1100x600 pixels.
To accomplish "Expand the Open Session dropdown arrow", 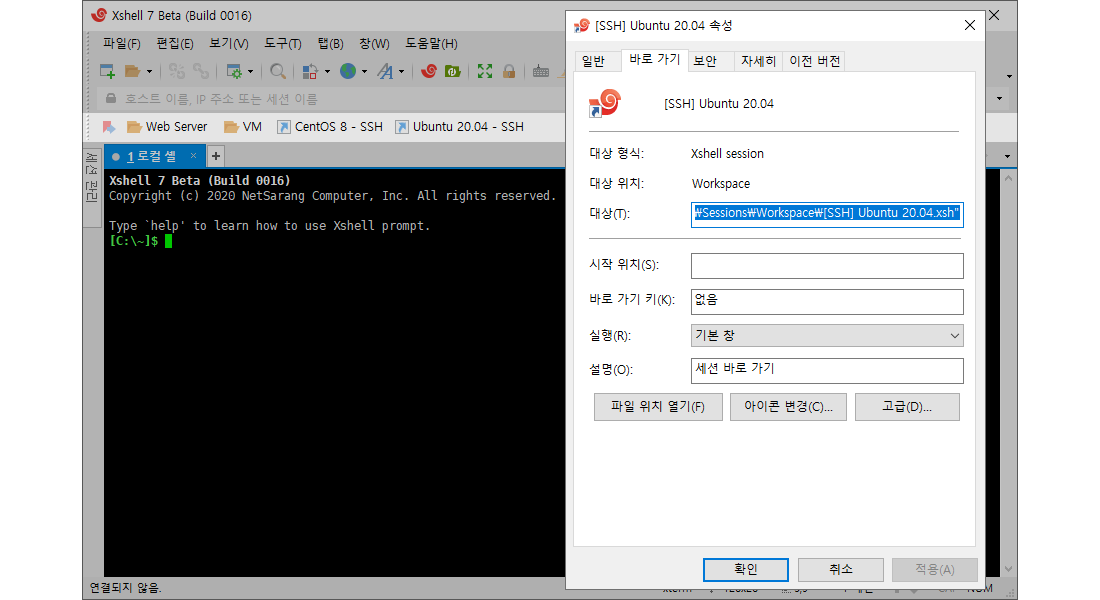I will click(149, 72).
